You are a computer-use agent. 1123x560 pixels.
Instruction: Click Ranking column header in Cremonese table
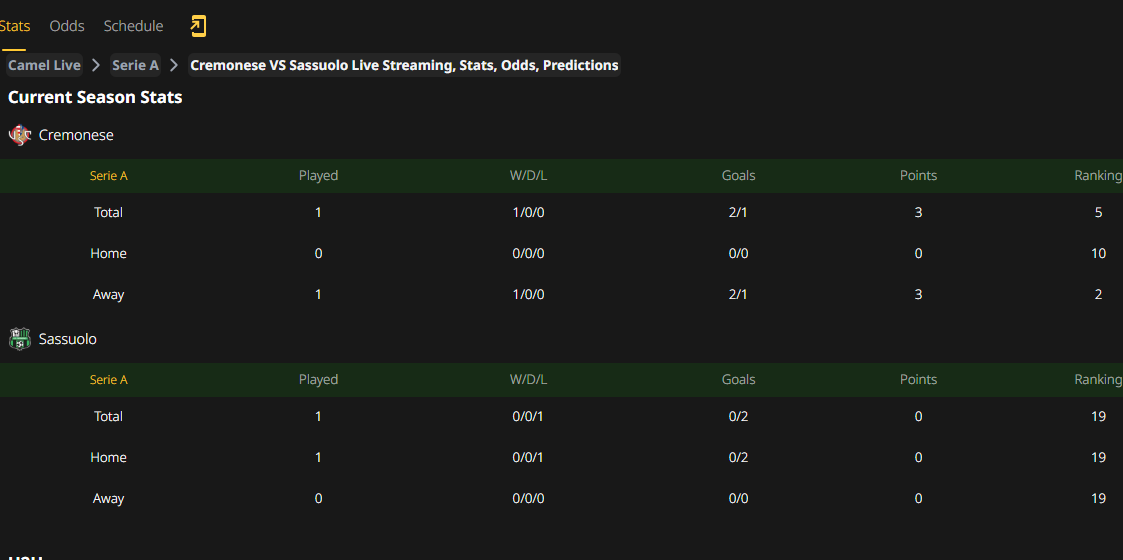[1098, 175]
